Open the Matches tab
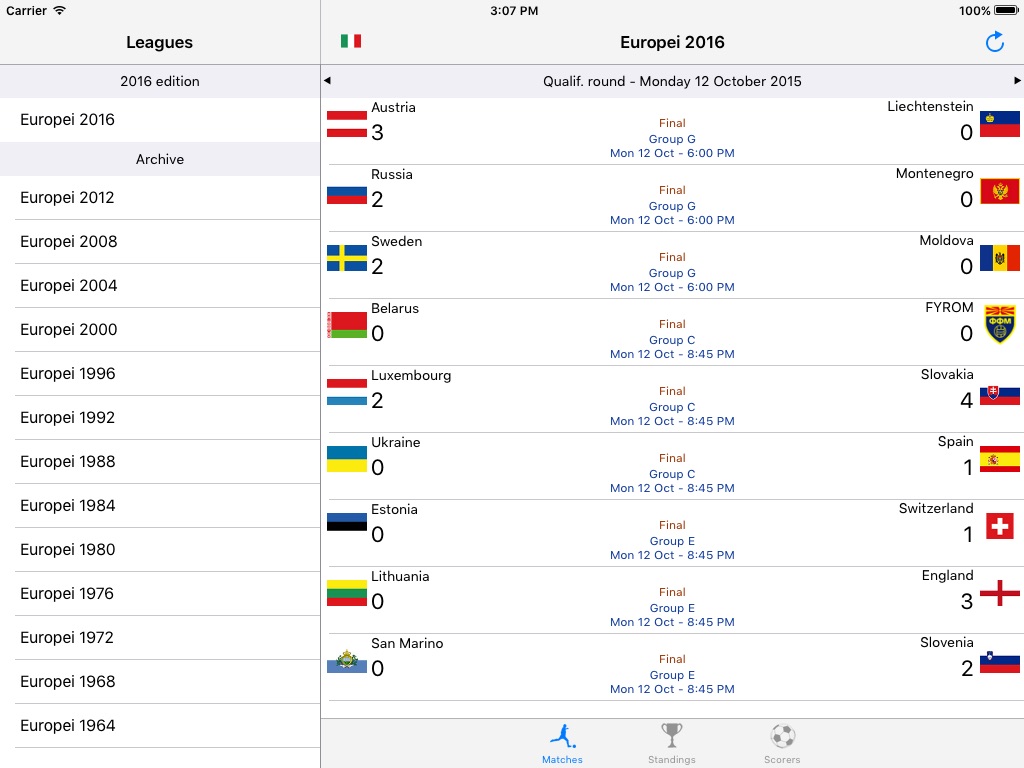 point(562,744)
